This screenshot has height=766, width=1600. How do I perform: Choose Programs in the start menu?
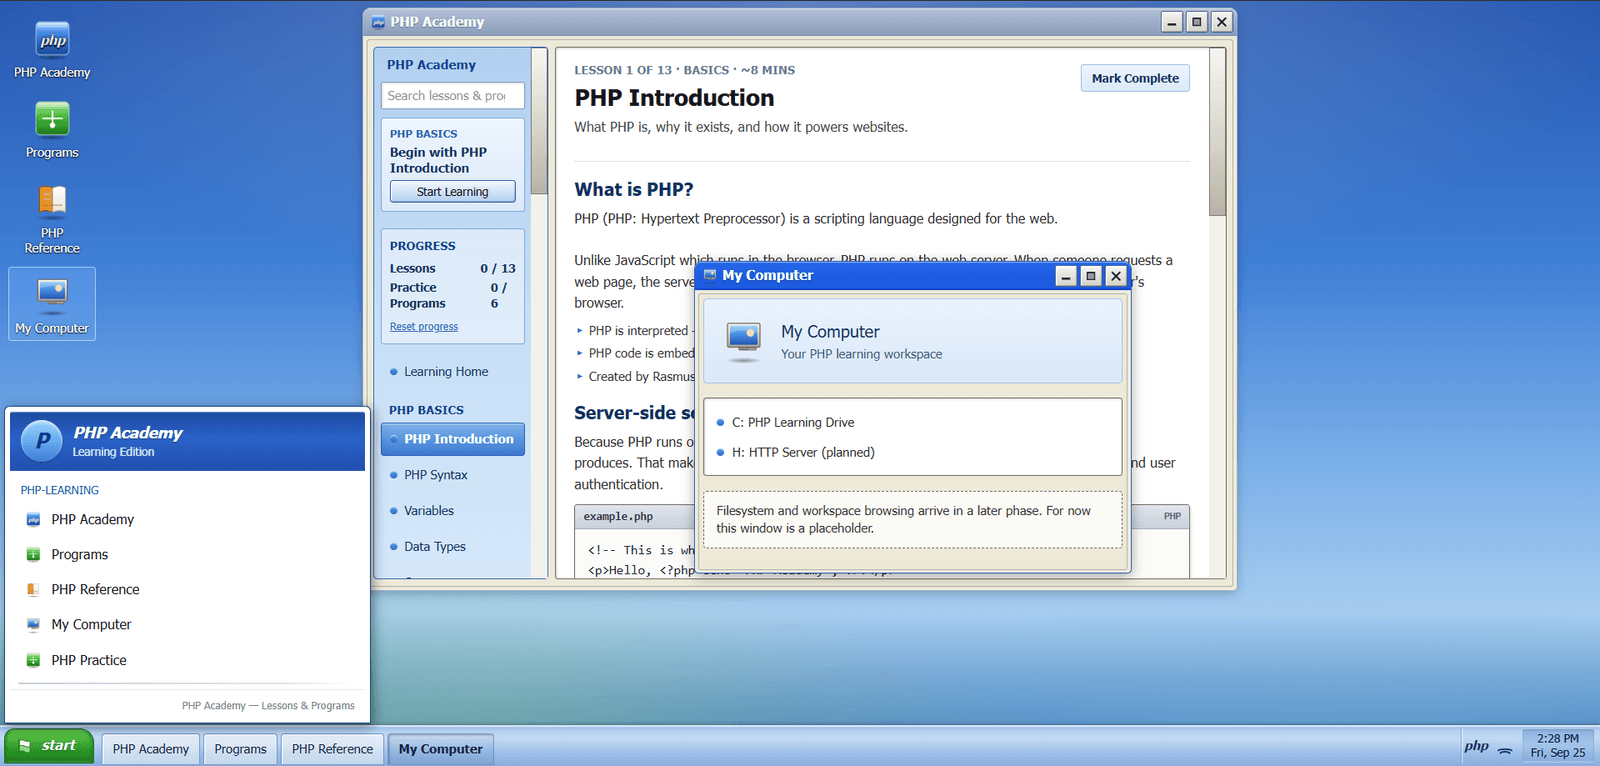point(187,554)
